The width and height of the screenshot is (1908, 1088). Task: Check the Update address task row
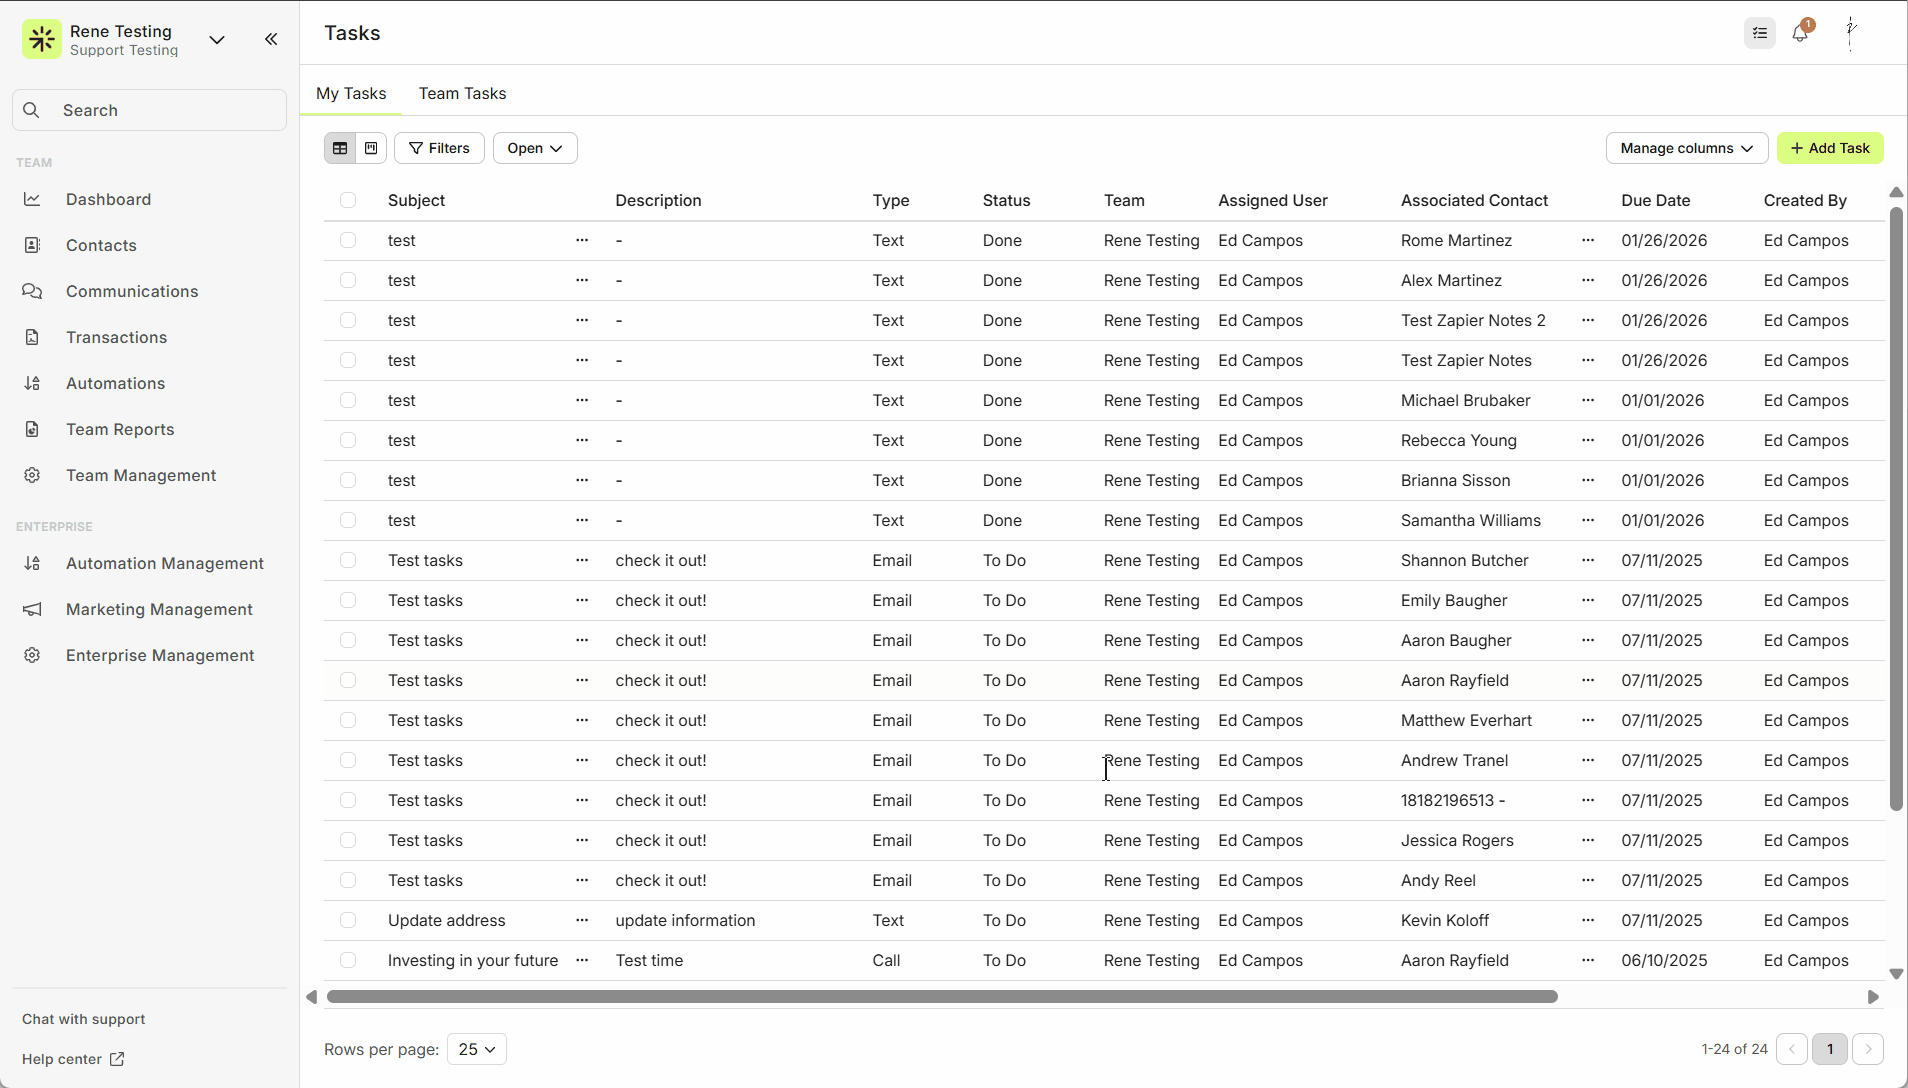click(348, 920)
